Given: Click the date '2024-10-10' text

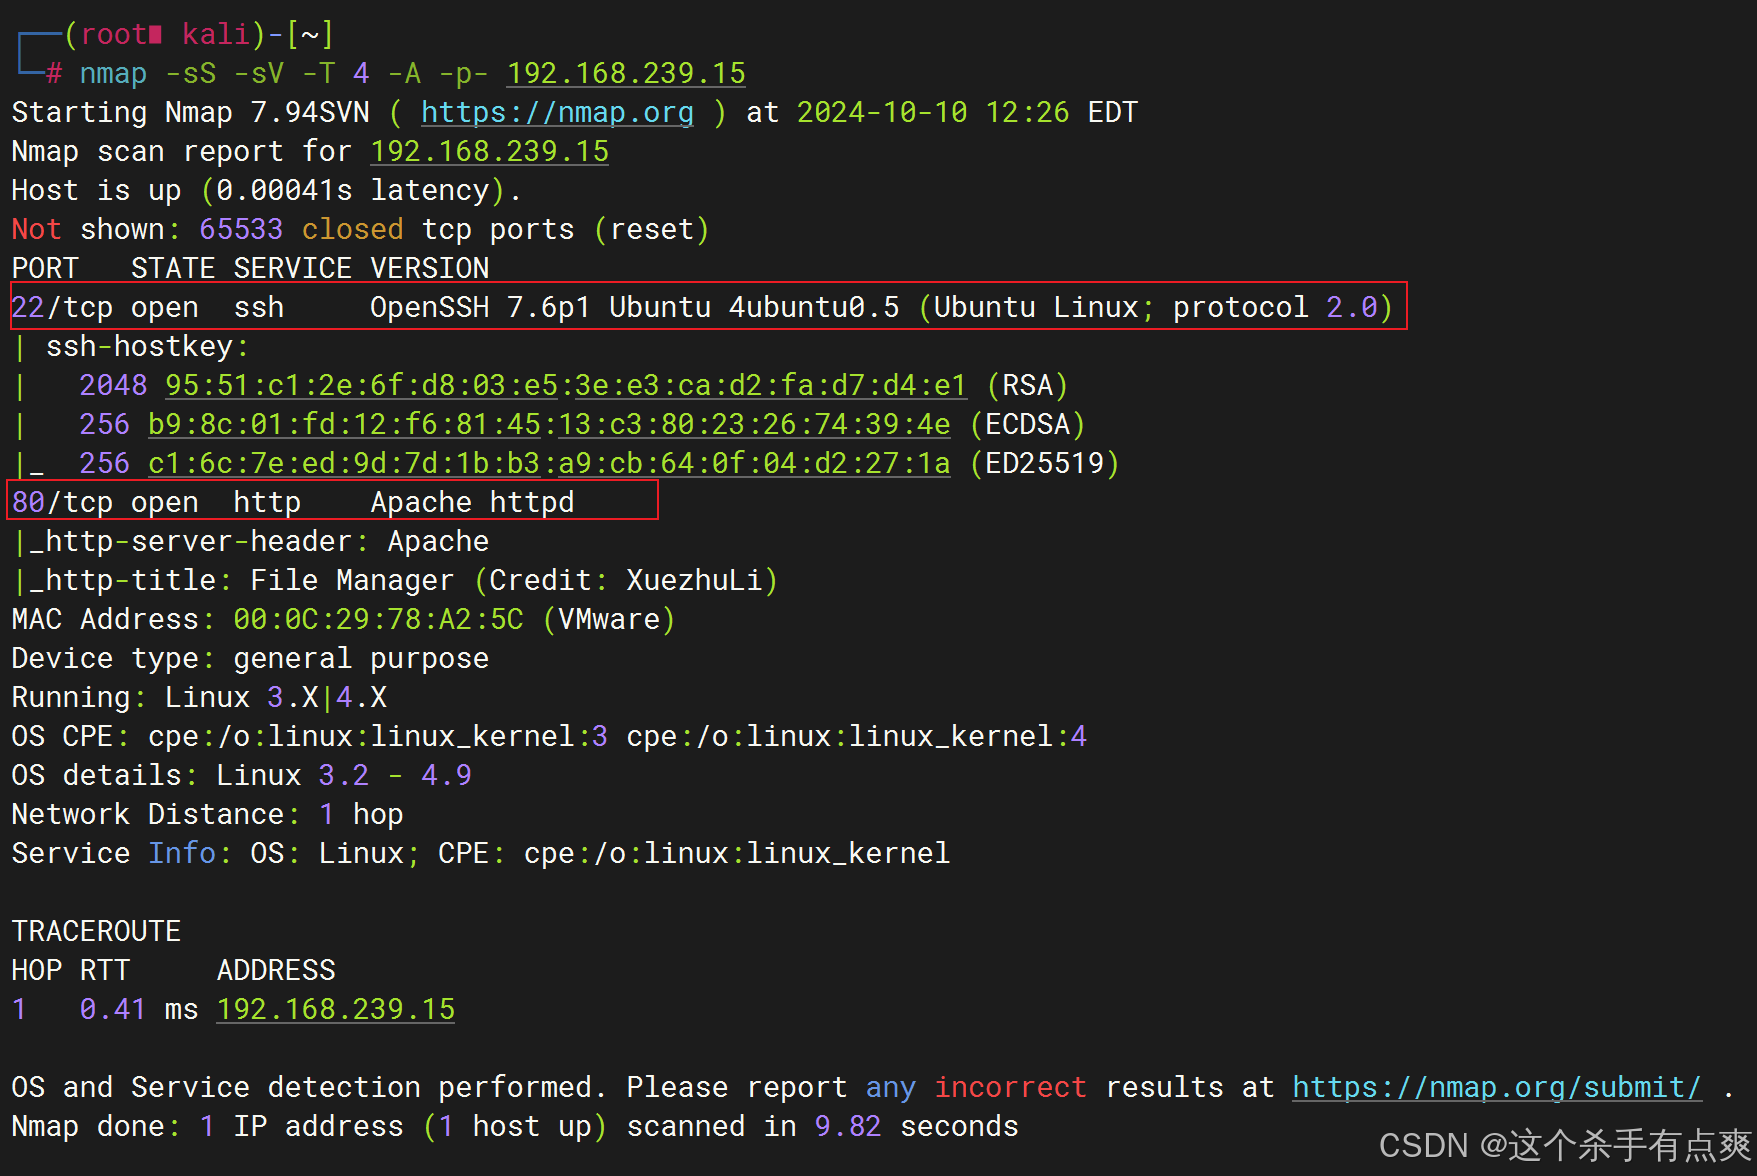Looking at the screenshot, I should click(882, 113).
